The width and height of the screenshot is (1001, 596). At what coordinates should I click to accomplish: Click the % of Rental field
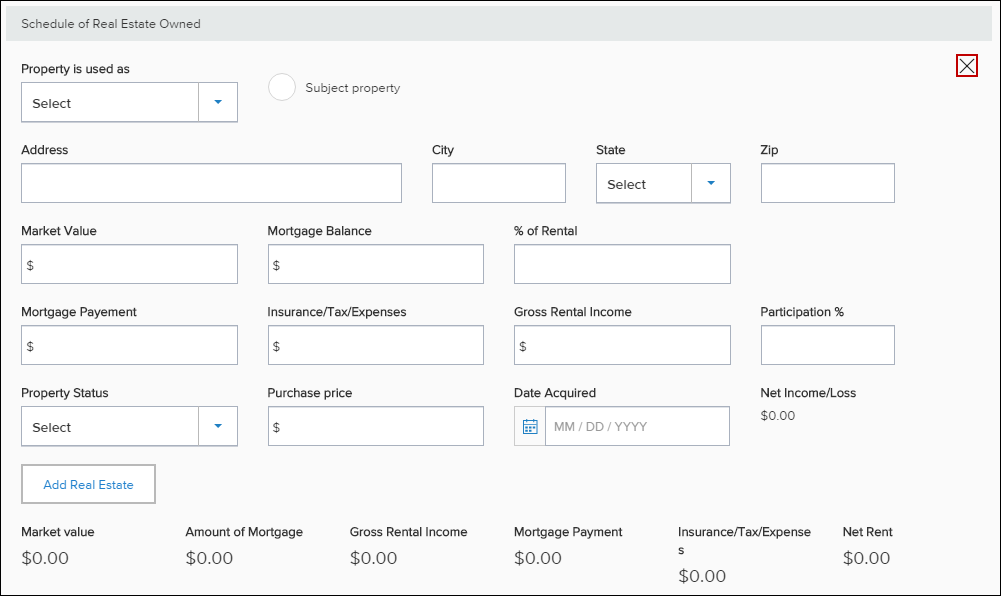(622, 264)
